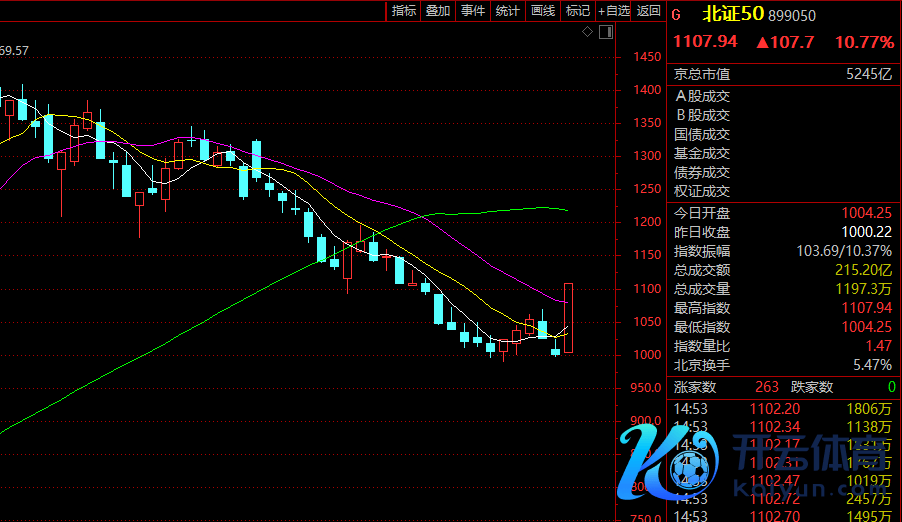Add the index via +自选
The image size is (902, 522).
pyautogui.click(x=614, y=11)
